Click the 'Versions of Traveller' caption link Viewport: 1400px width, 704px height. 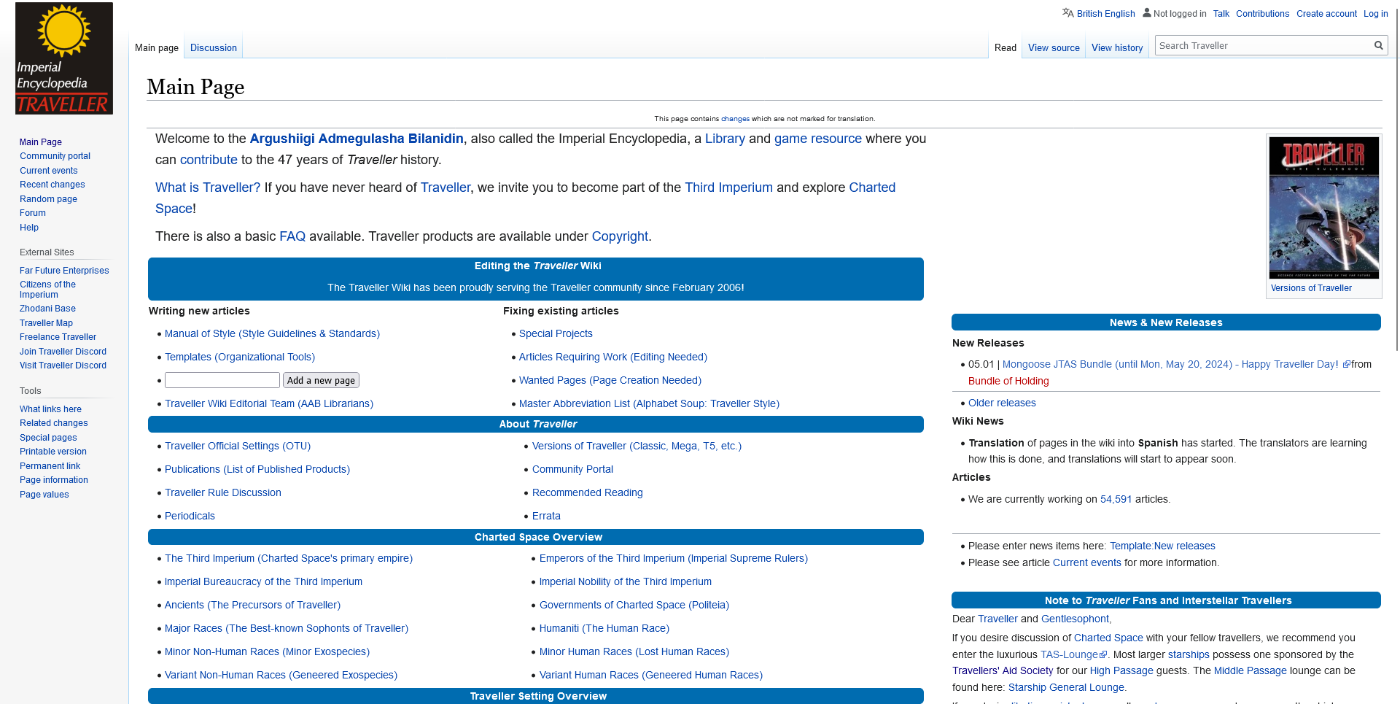pos(1310,288)
